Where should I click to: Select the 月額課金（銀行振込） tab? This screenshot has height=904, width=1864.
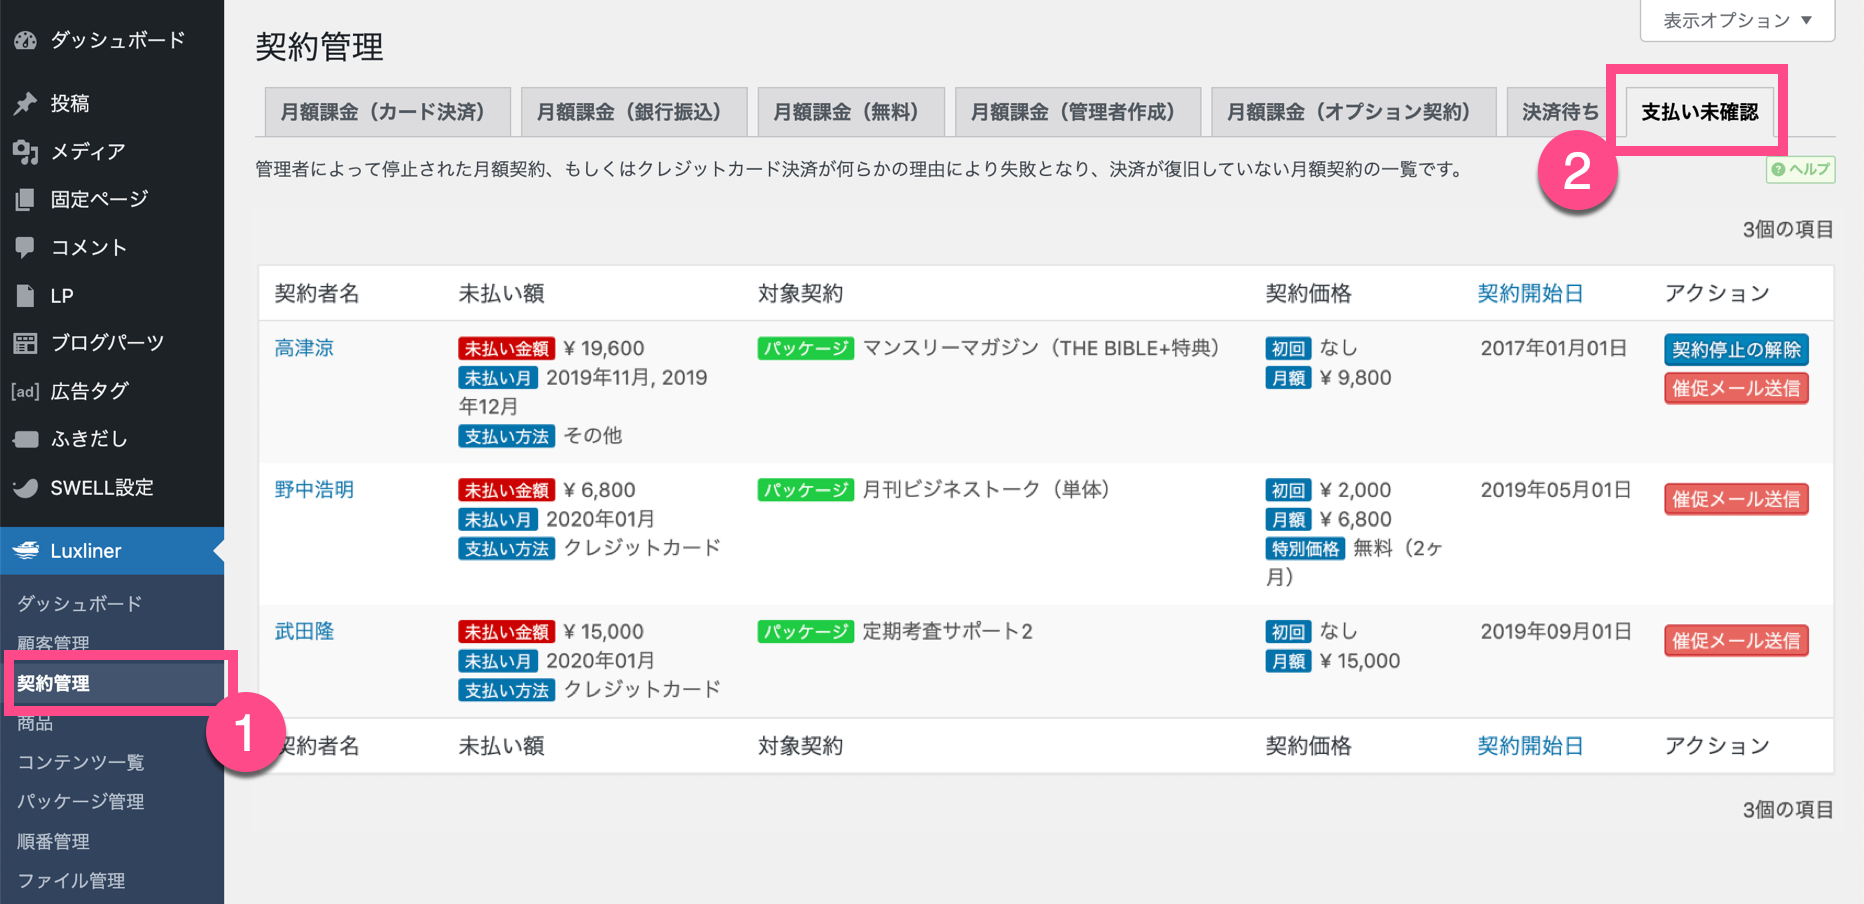[x=633, y=112]
